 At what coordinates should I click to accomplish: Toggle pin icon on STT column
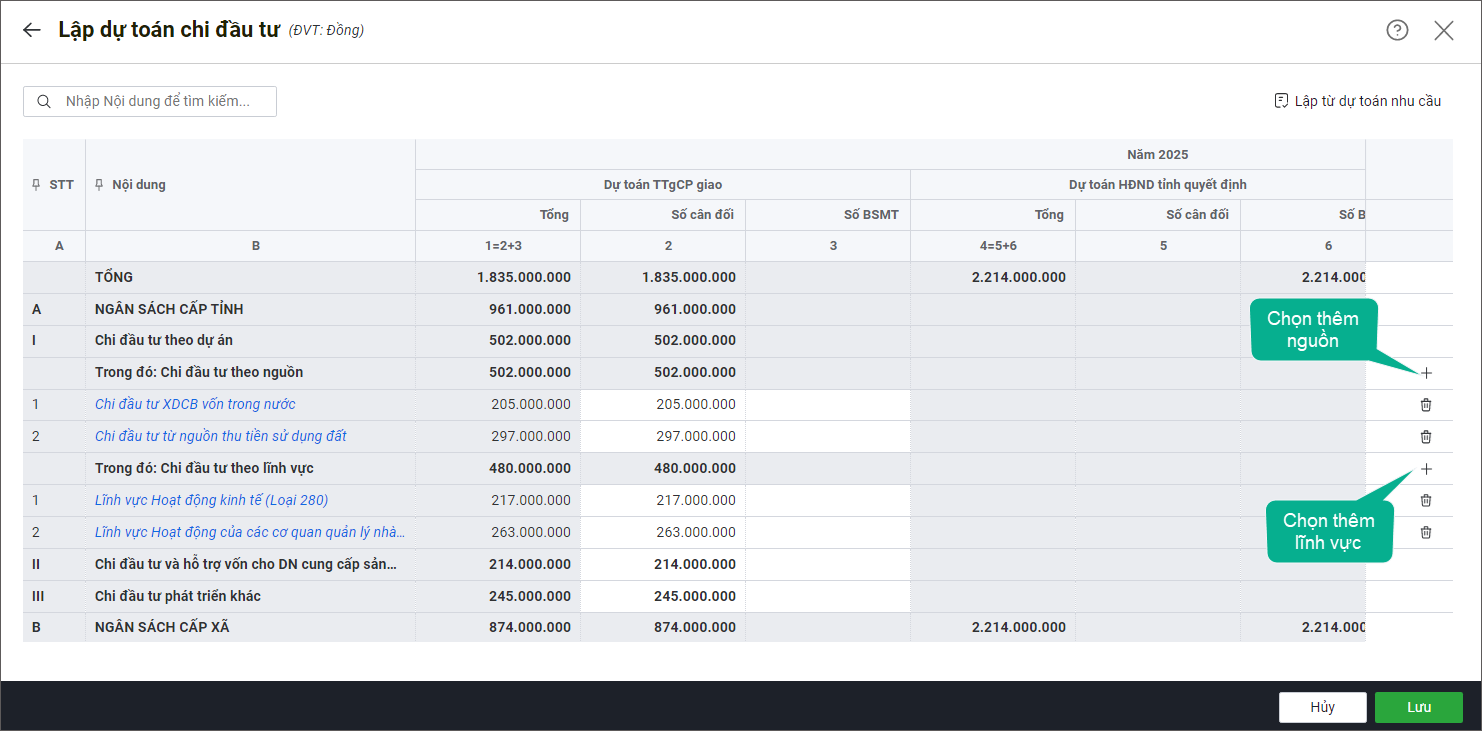point(37,185)
